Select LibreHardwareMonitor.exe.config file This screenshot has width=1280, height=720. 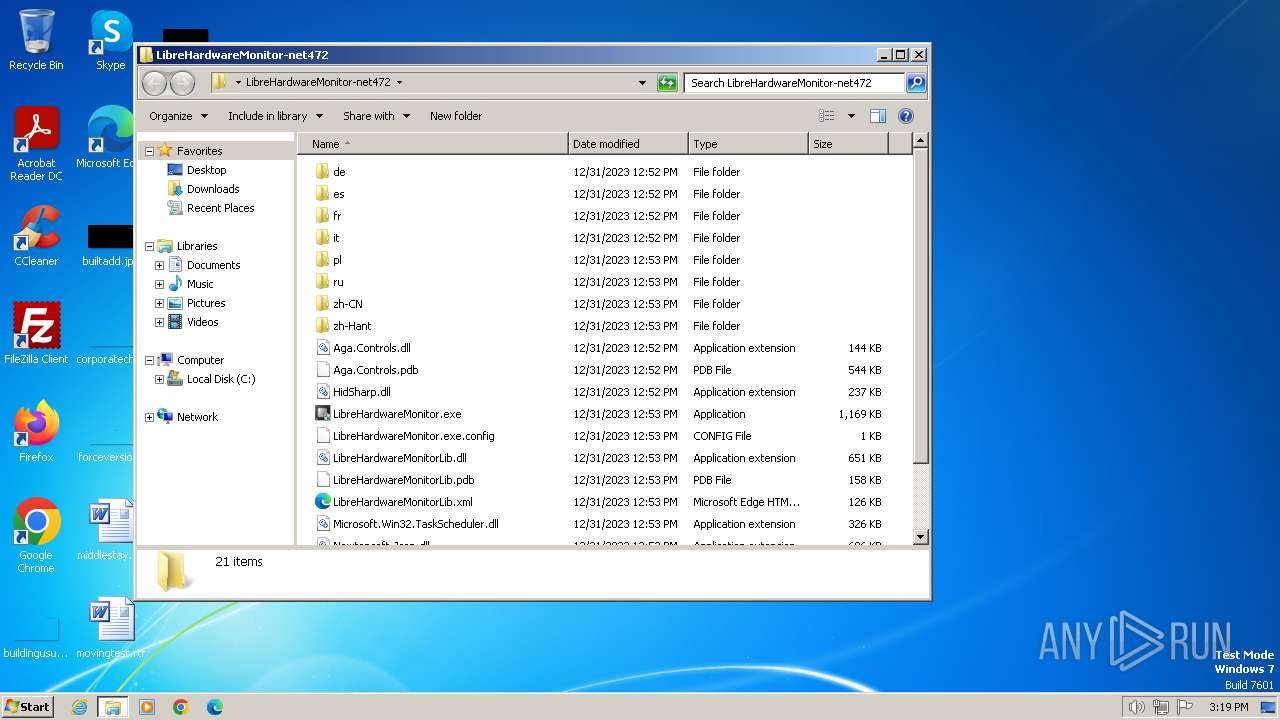[413, 436]
